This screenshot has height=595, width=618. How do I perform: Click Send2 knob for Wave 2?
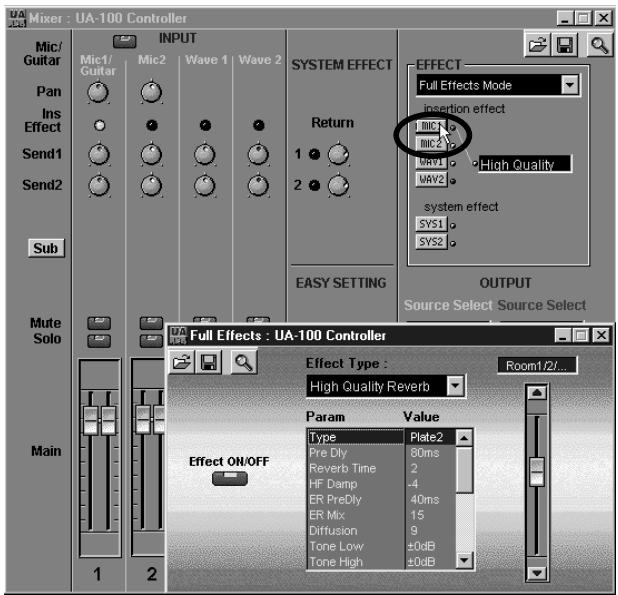[258, 186]
